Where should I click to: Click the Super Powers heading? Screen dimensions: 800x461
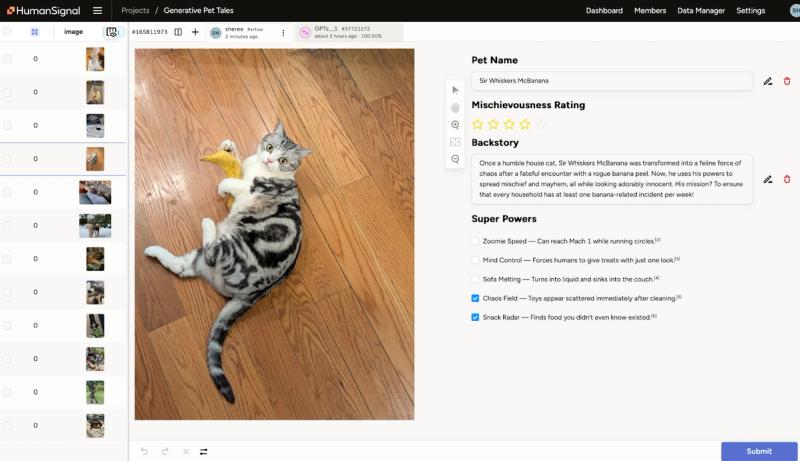(x=504, y=219)
